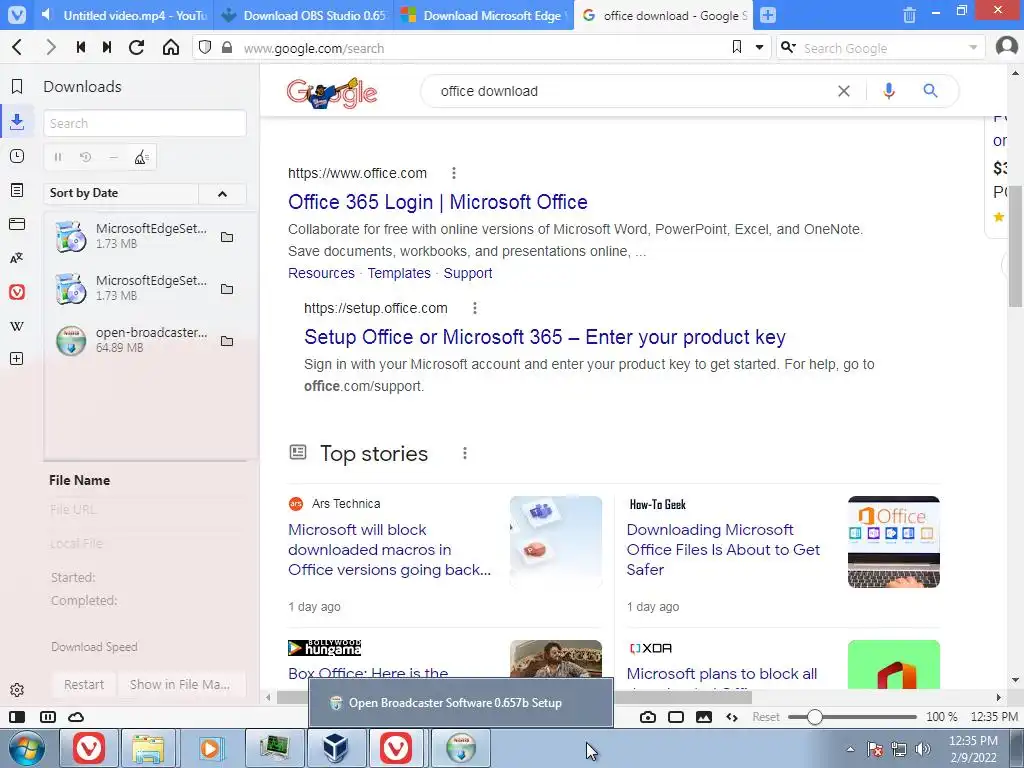
Task: Toggle the panel visibility in status bar
Action: (18, 716)
